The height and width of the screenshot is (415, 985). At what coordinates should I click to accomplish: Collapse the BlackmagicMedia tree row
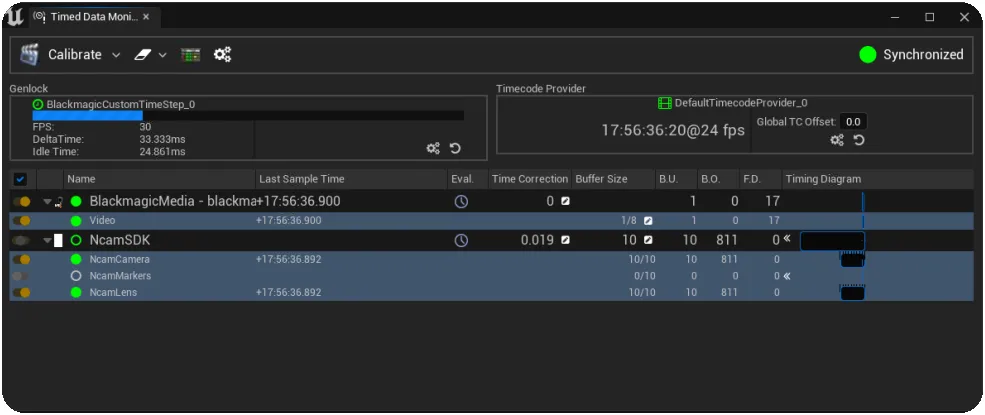coord(46,202)
